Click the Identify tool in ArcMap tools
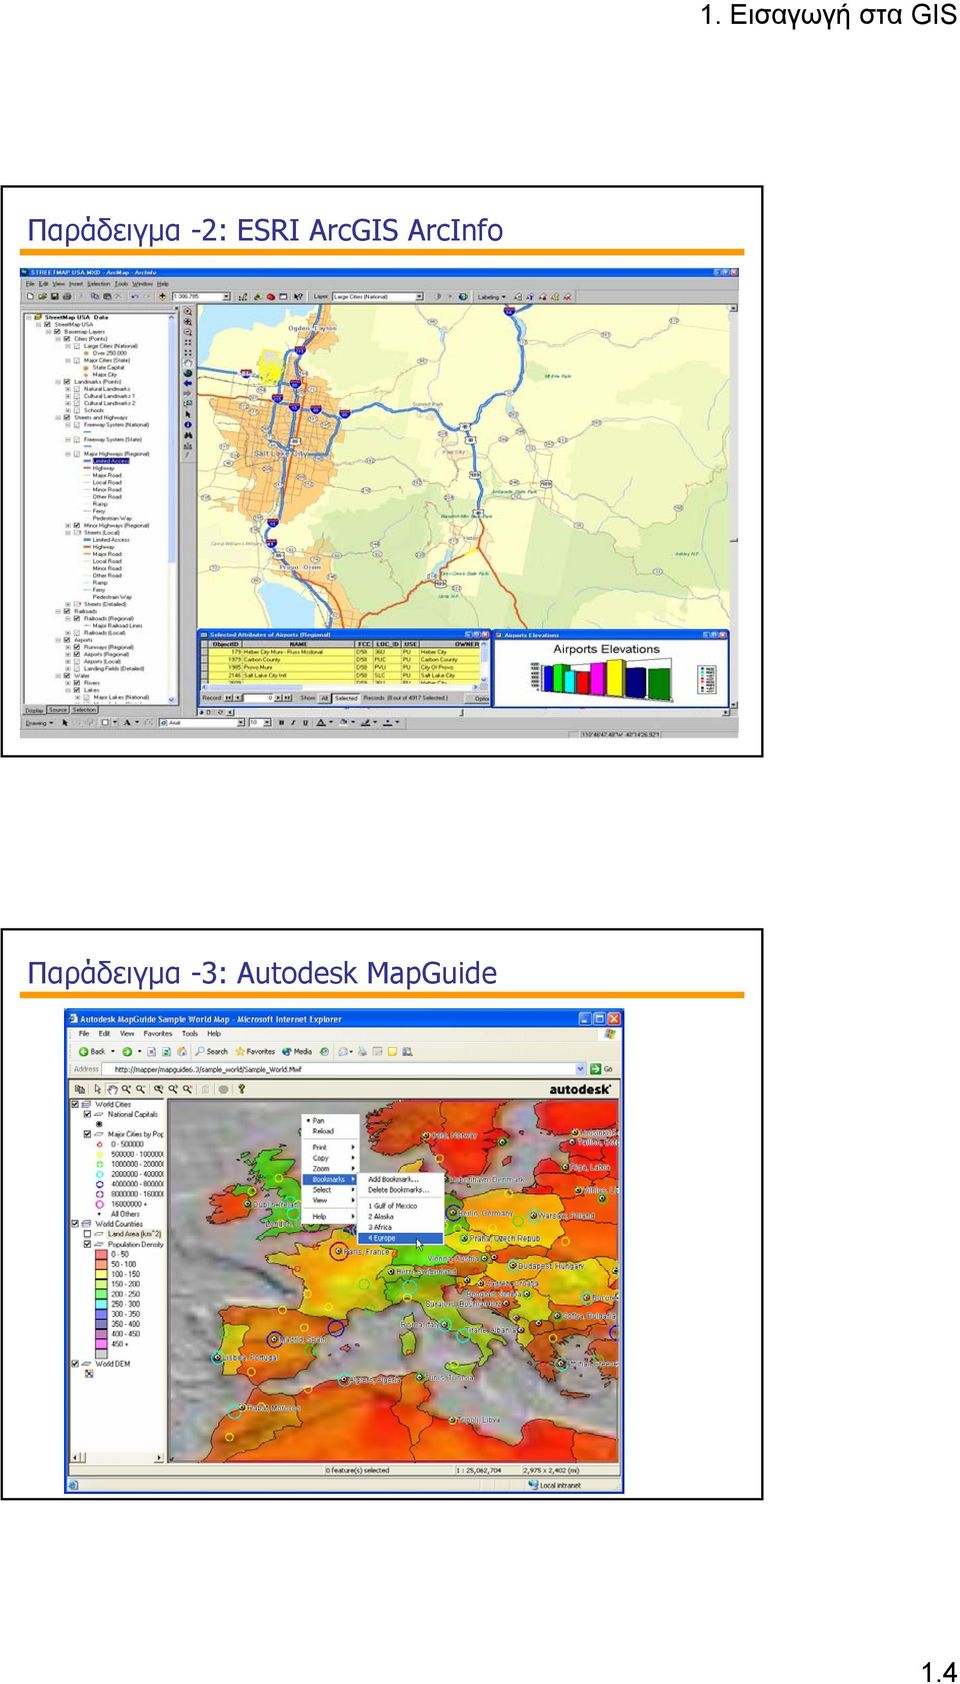This screenshot has height=1684, width=960. [x=188, y=425]
